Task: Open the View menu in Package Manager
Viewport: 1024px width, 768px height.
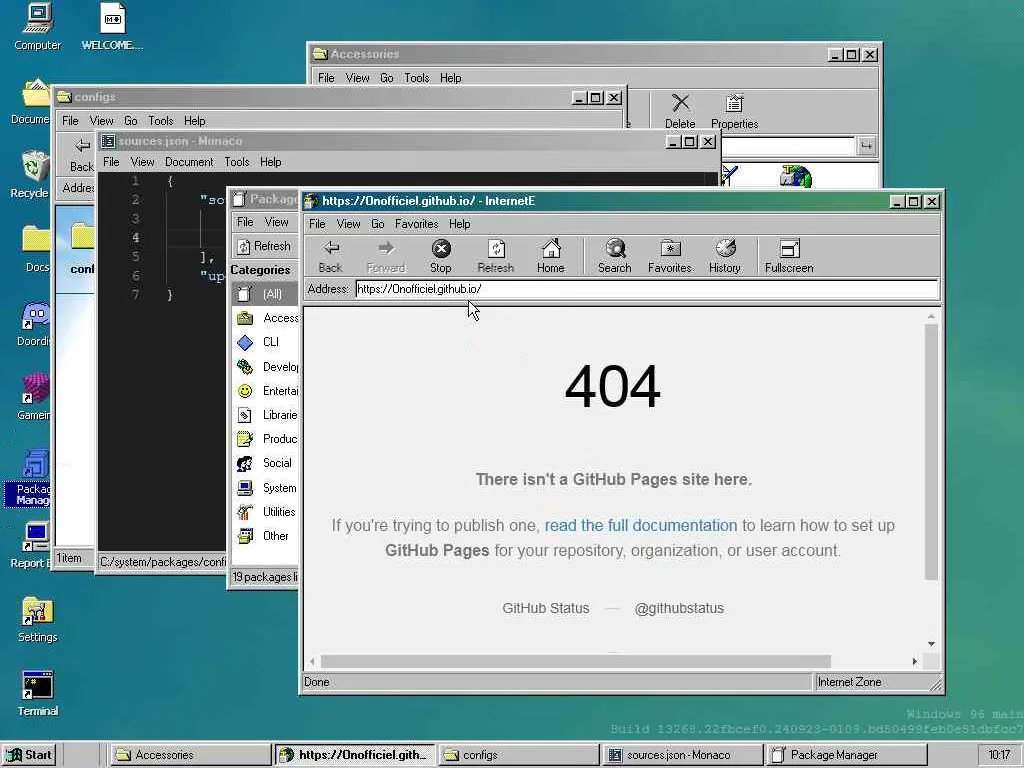Action: 276,222
